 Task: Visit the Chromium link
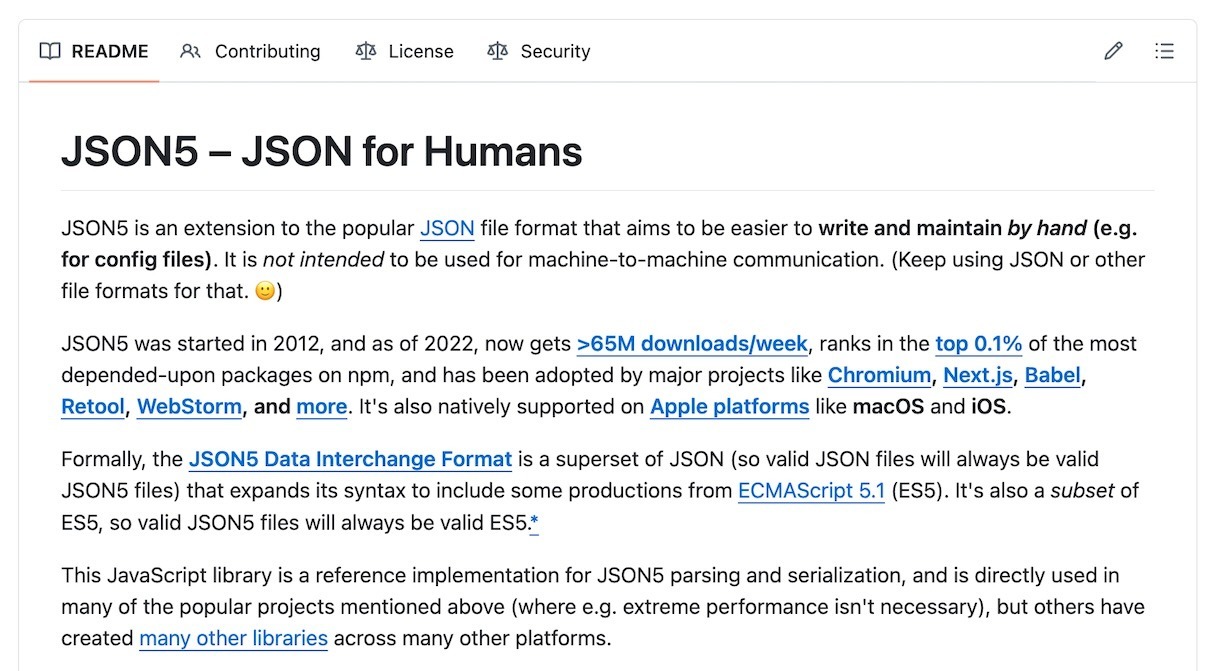[879, 376]
